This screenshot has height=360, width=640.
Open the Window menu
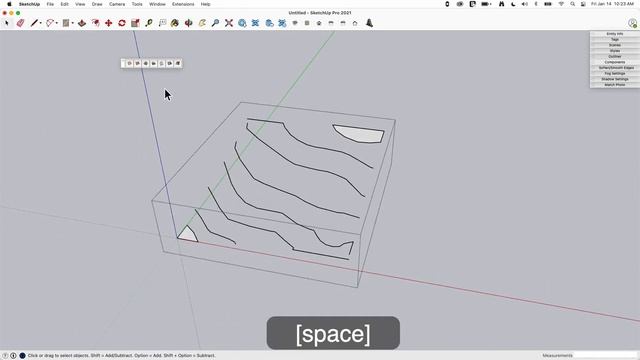[157, 4]
